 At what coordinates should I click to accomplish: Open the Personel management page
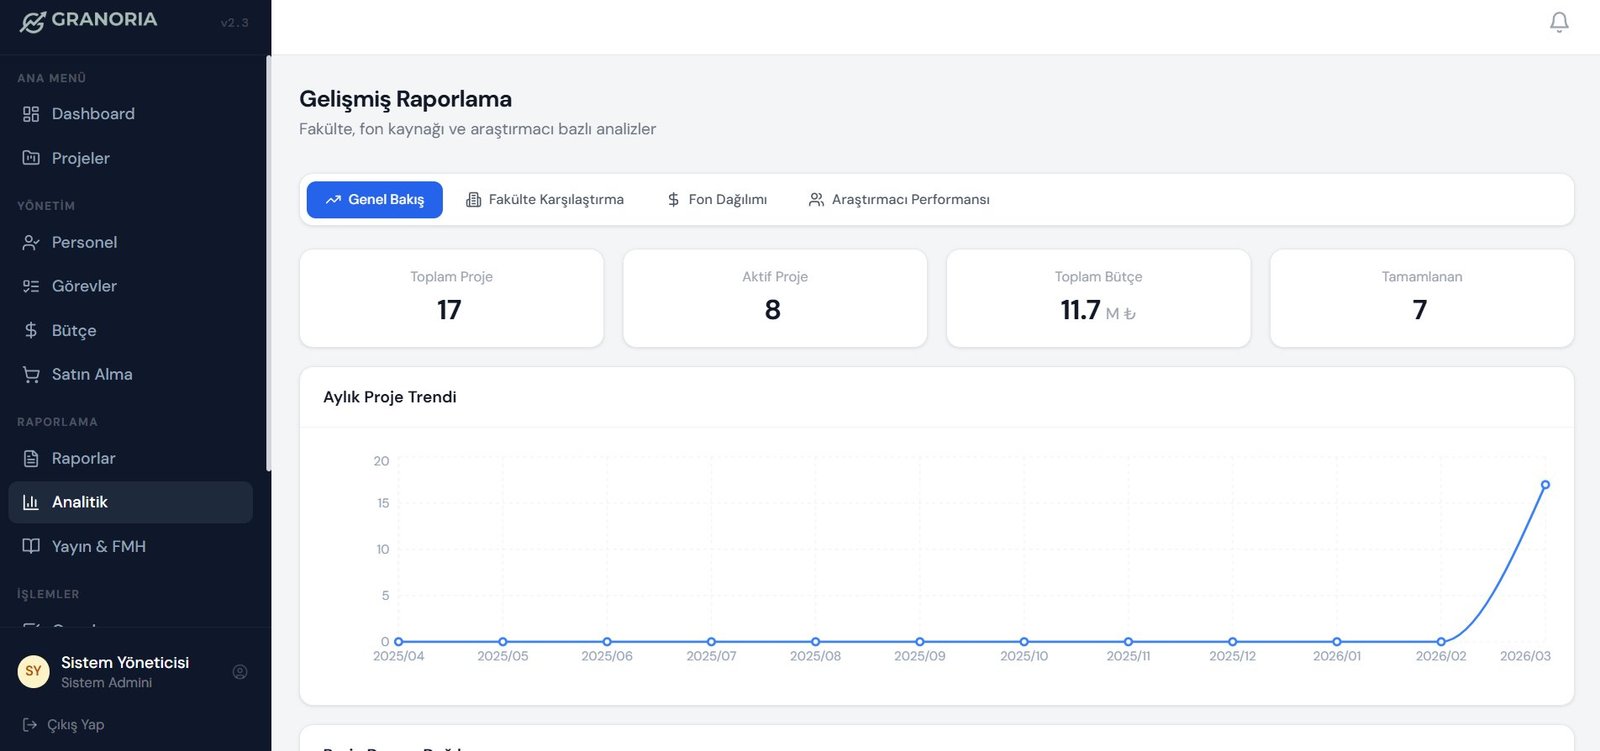pos(84,242)
